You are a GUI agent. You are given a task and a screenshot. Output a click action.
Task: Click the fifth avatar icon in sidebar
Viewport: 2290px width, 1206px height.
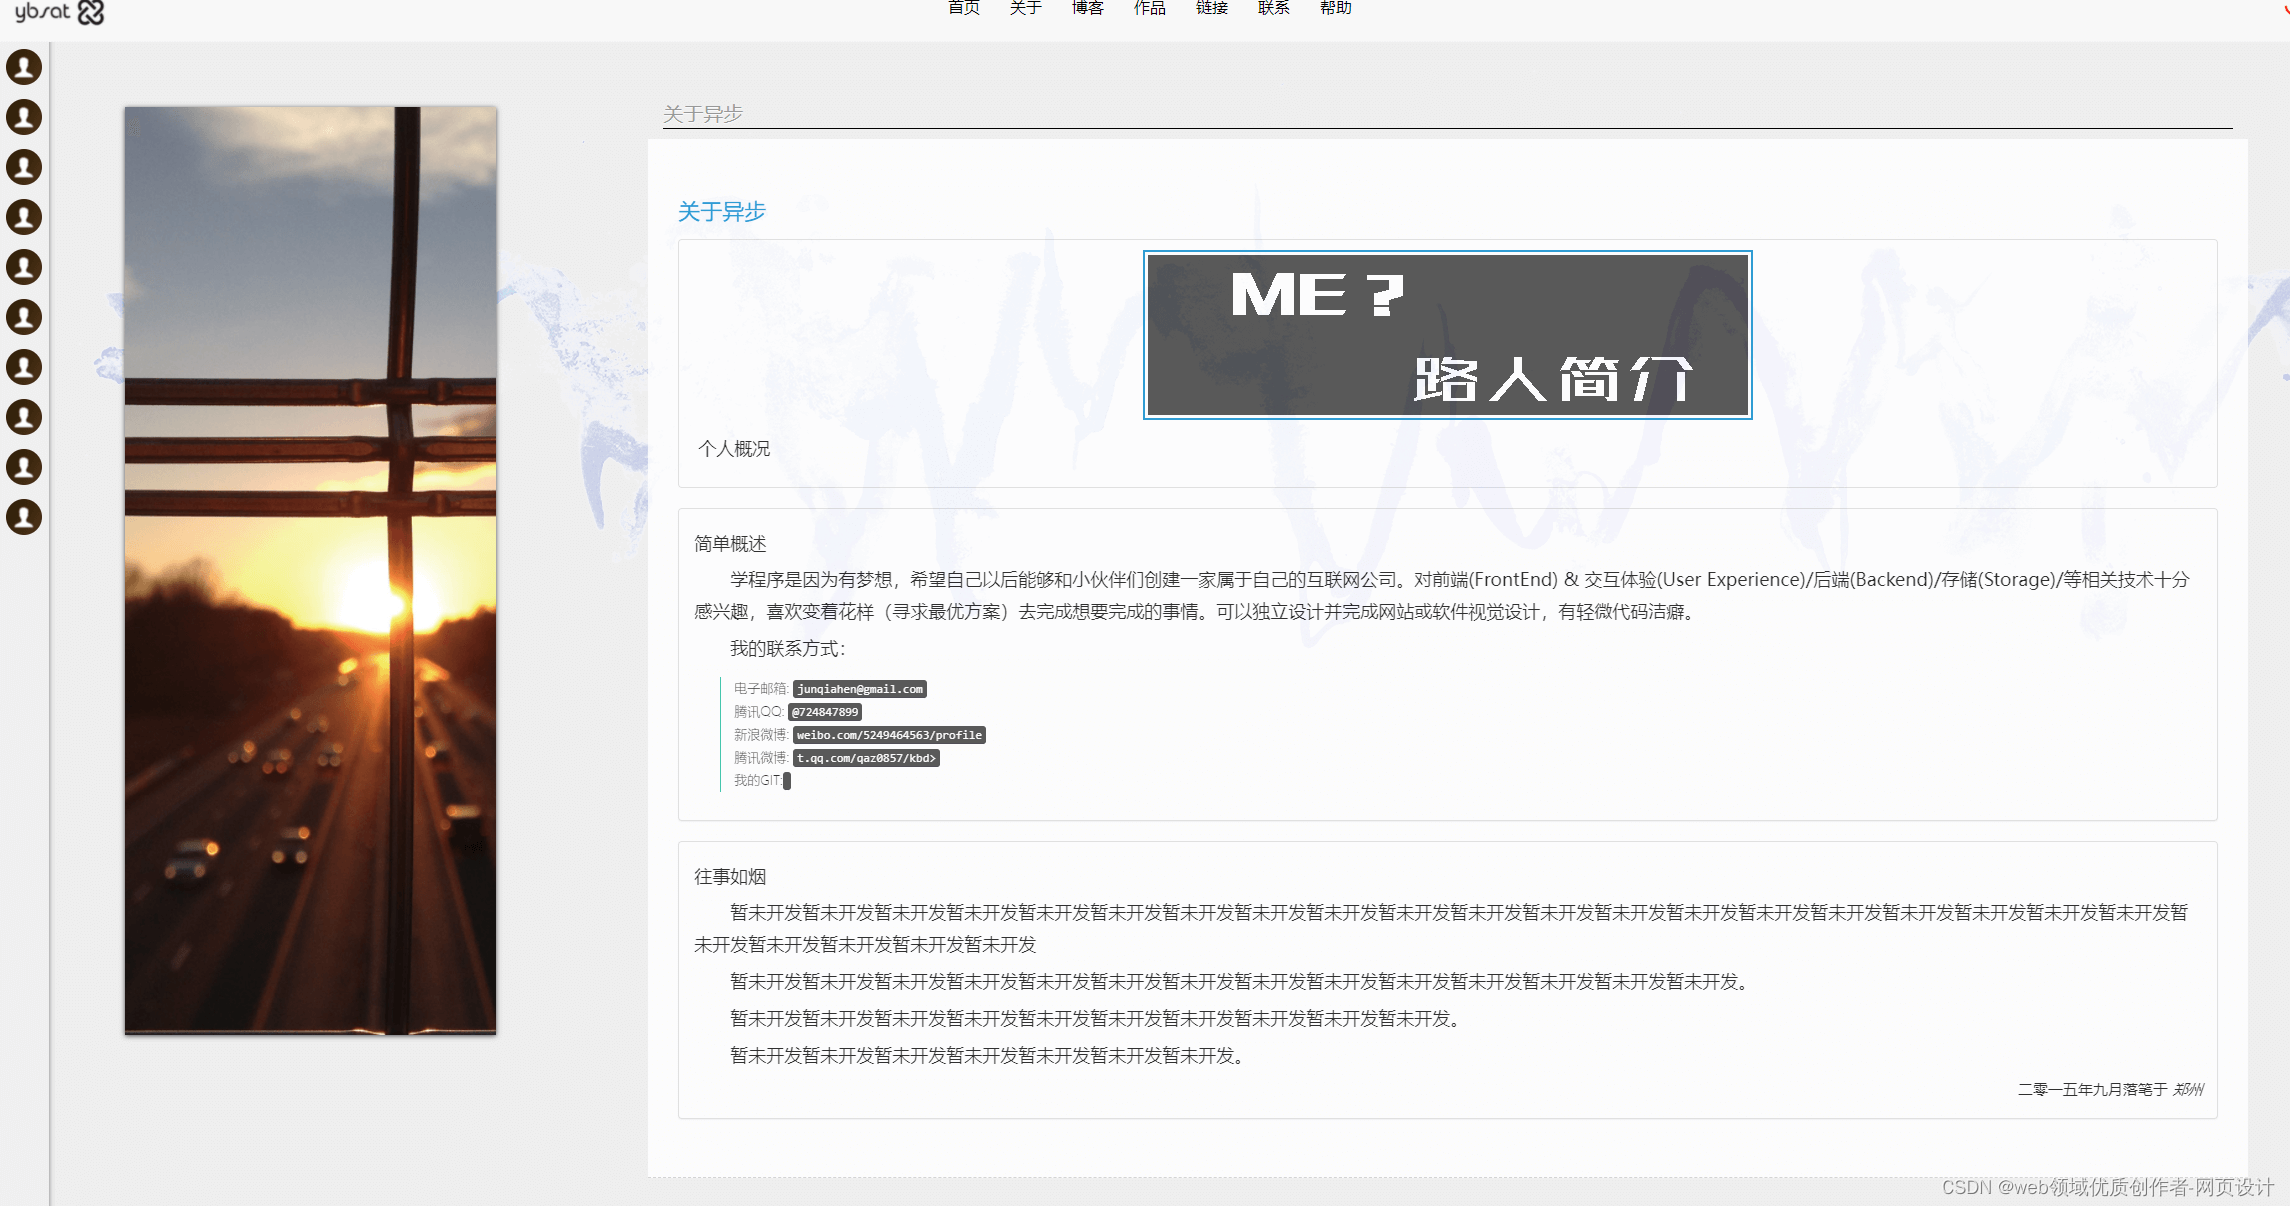click(x=24, y=267)
